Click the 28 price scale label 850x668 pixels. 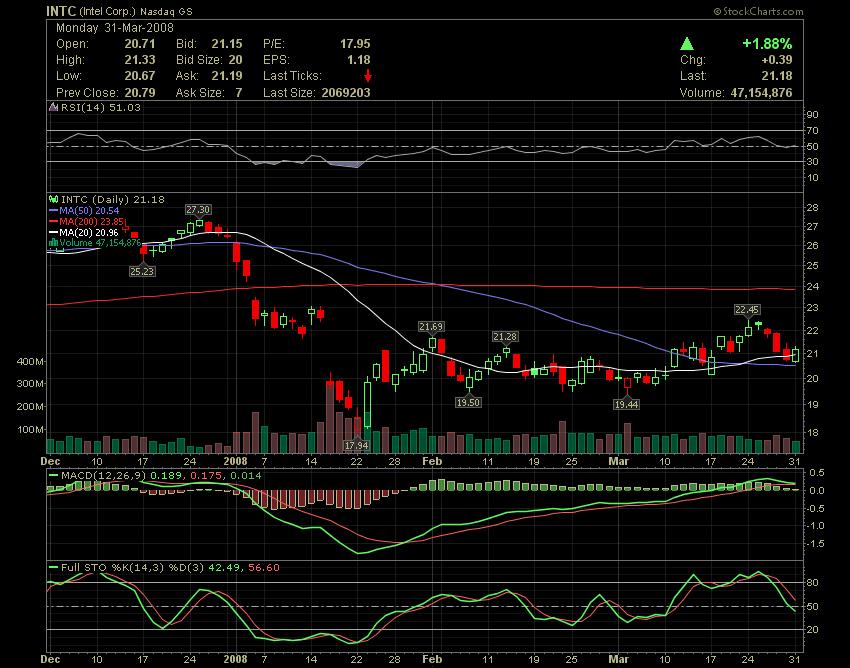pyautogui.click(x=812, y=208)
